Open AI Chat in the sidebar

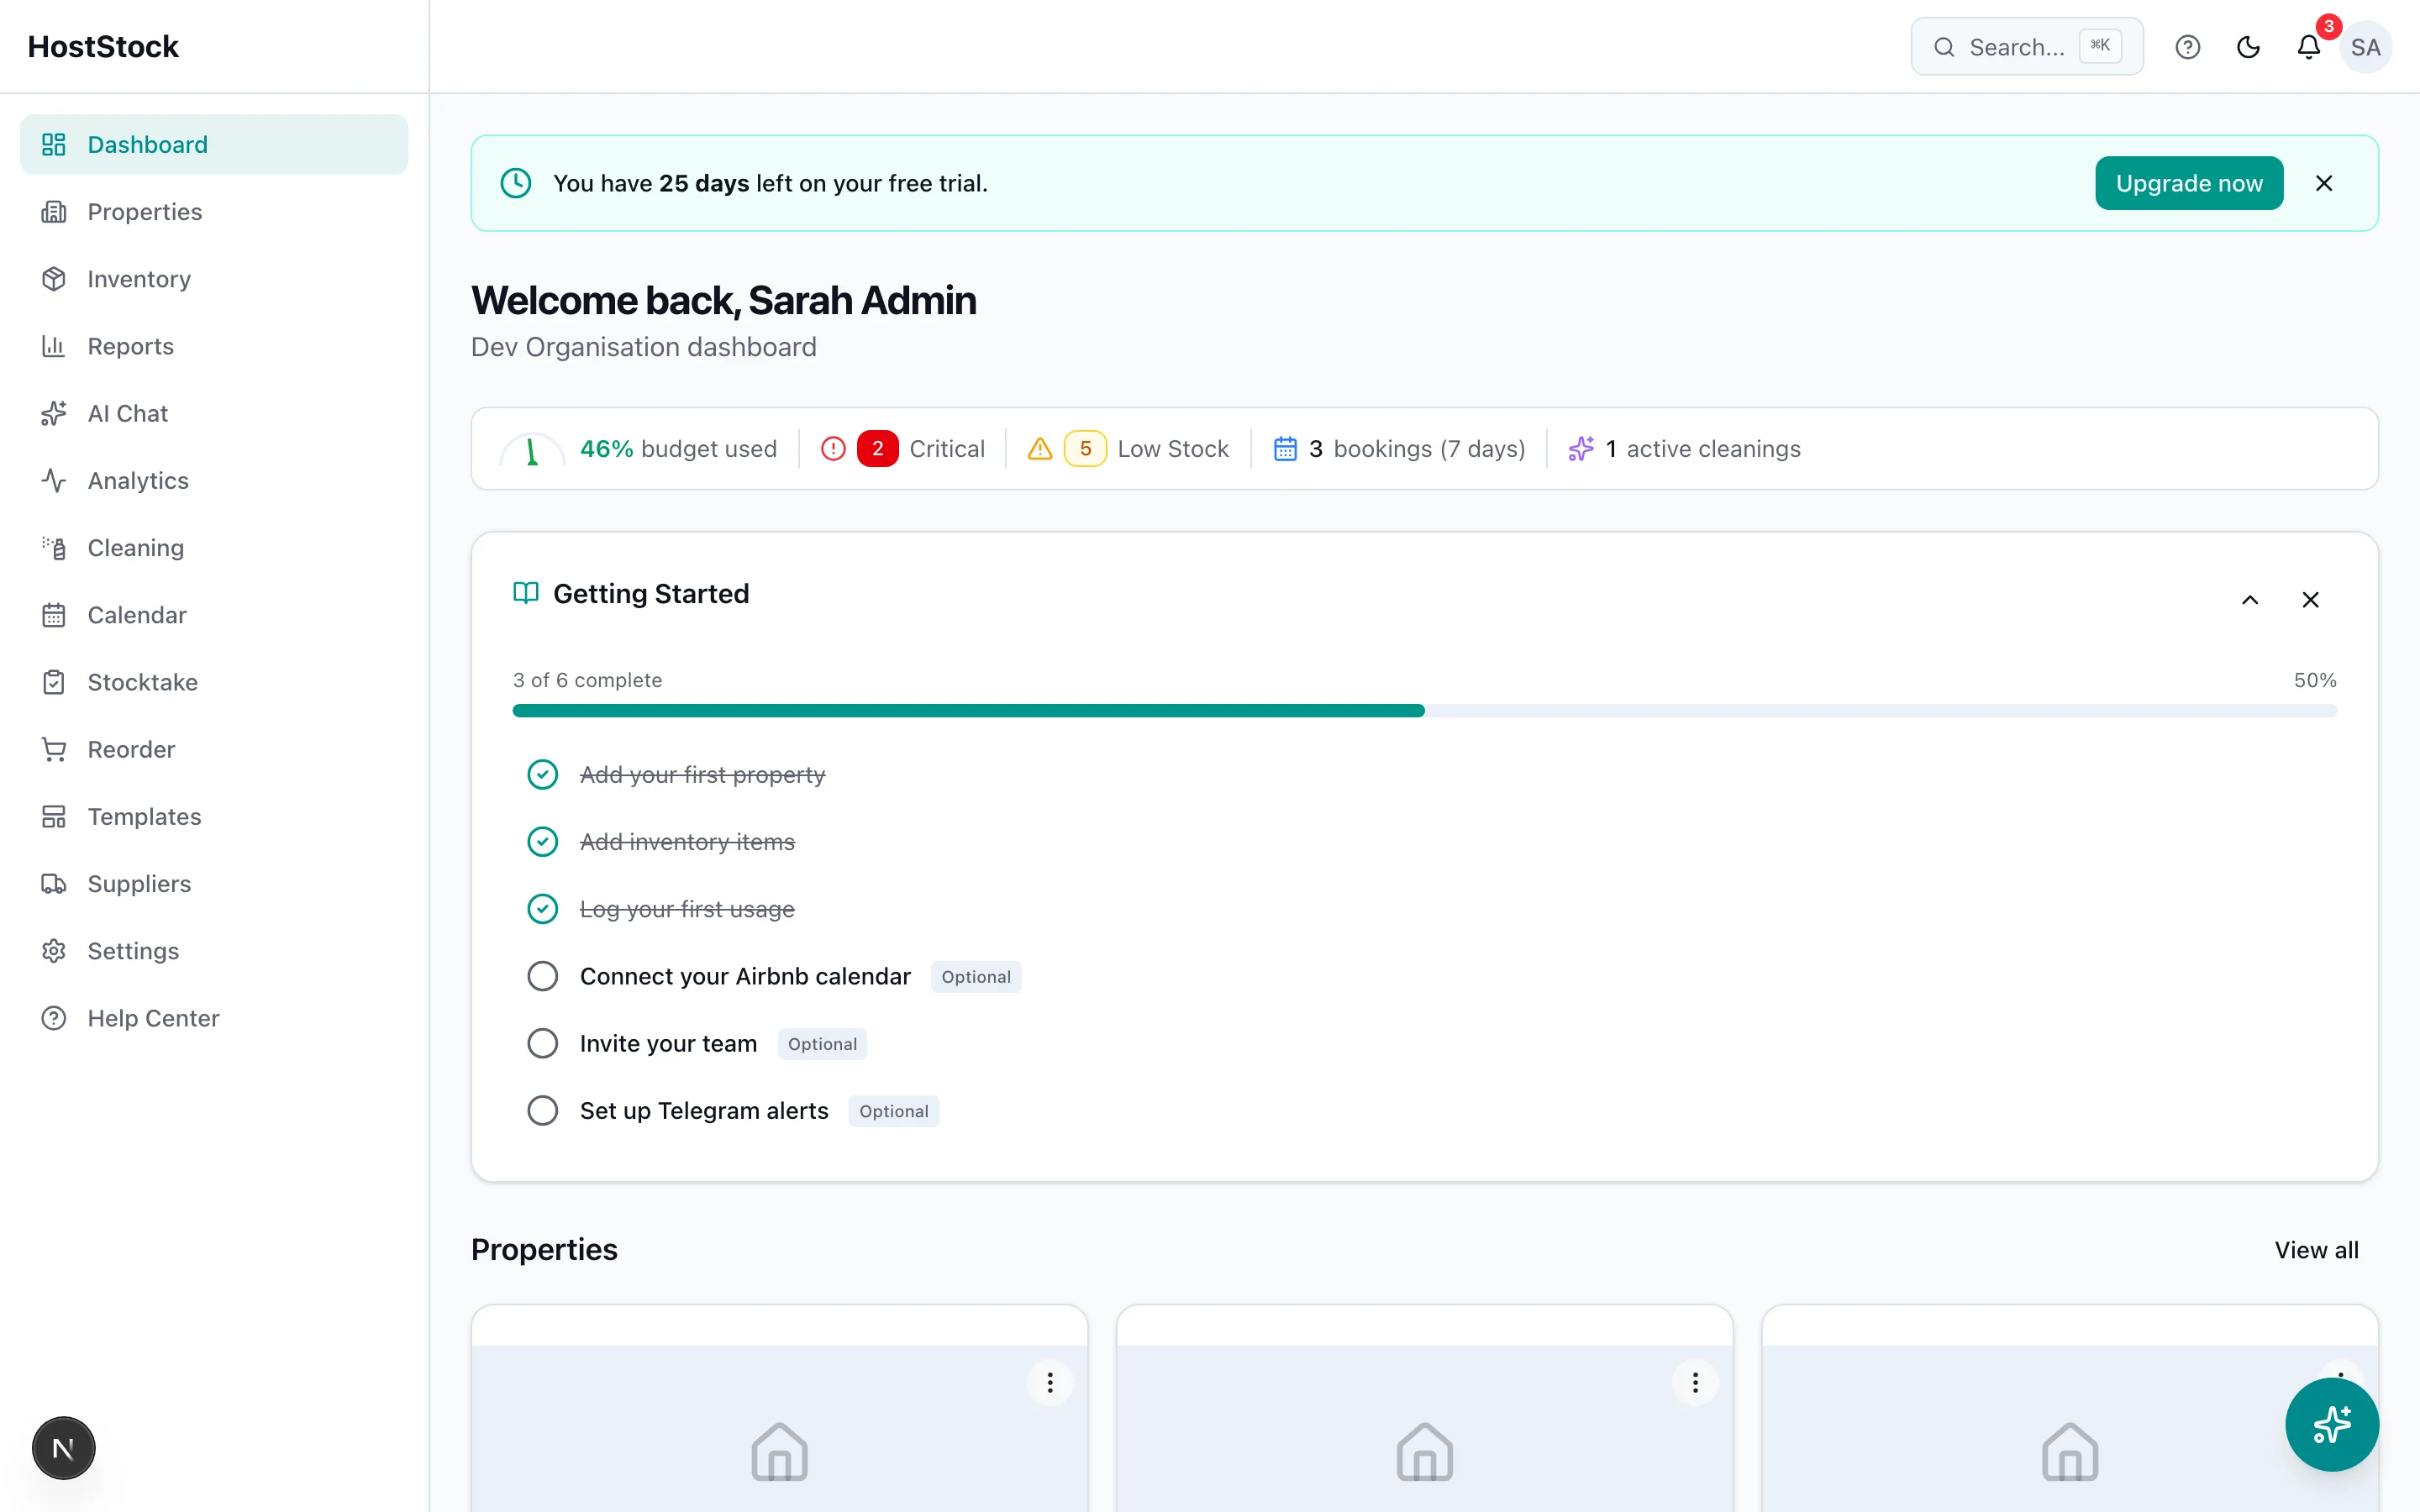[x=214, y=413]
